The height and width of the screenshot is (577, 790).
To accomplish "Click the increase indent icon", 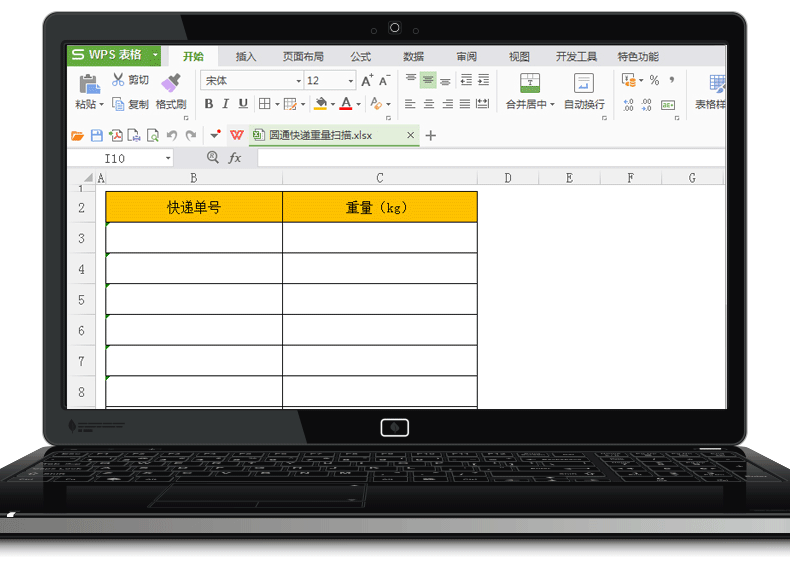I will tap(484, 80).
